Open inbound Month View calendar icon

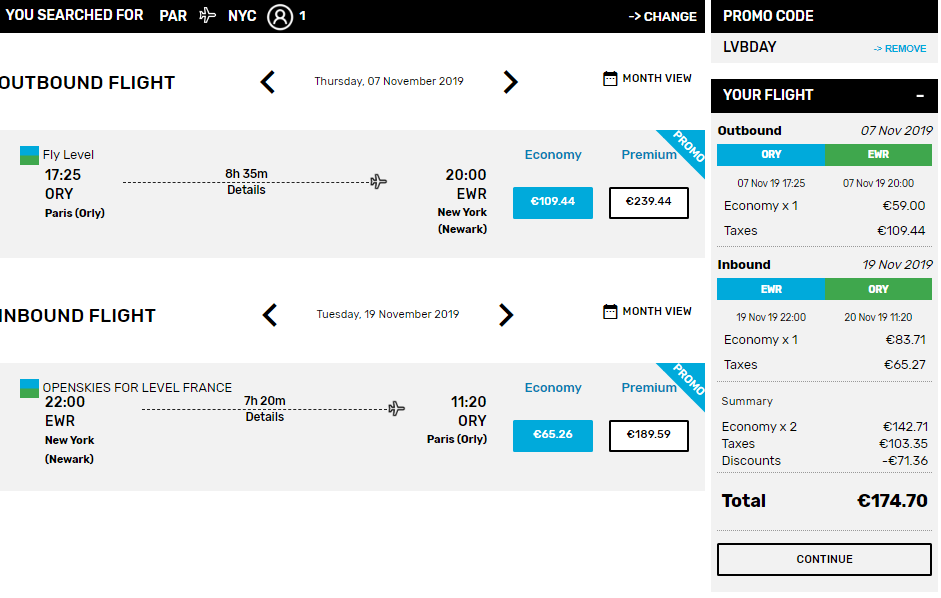[x=610, y=312]
